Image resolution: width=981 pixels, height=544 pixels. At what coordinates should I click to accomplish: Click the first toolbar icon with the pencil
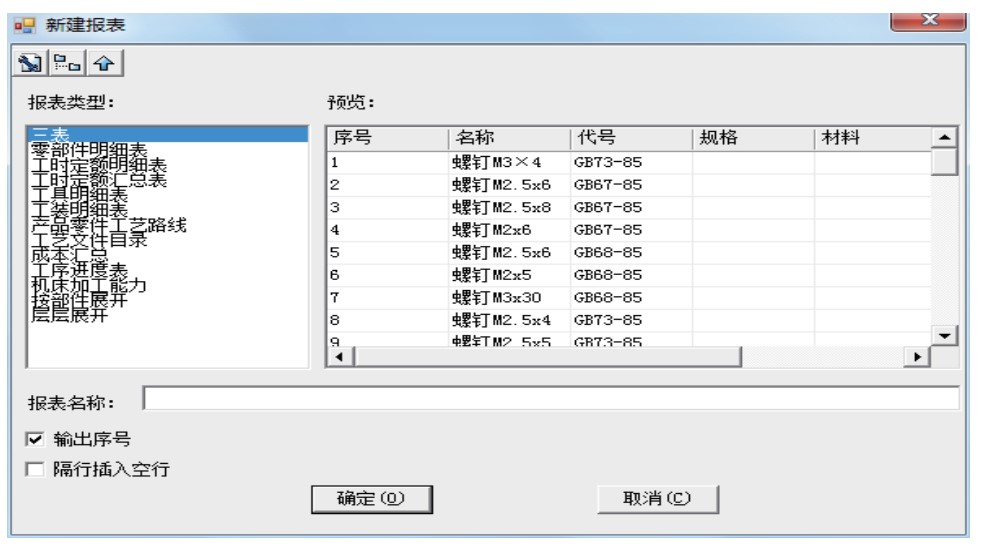pos(32,62)
